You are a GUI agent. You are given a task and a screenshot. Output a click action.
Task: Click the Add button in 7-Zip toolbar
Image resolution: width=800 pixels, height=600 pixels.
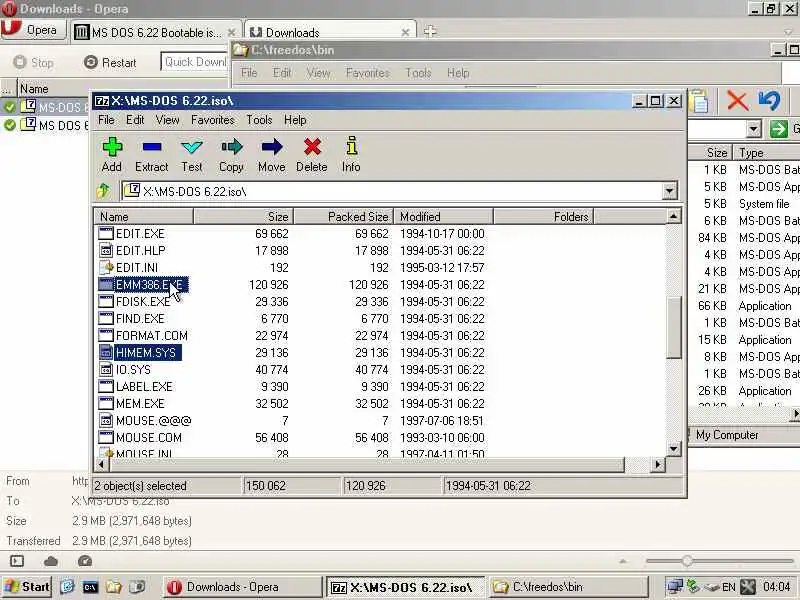112,155
